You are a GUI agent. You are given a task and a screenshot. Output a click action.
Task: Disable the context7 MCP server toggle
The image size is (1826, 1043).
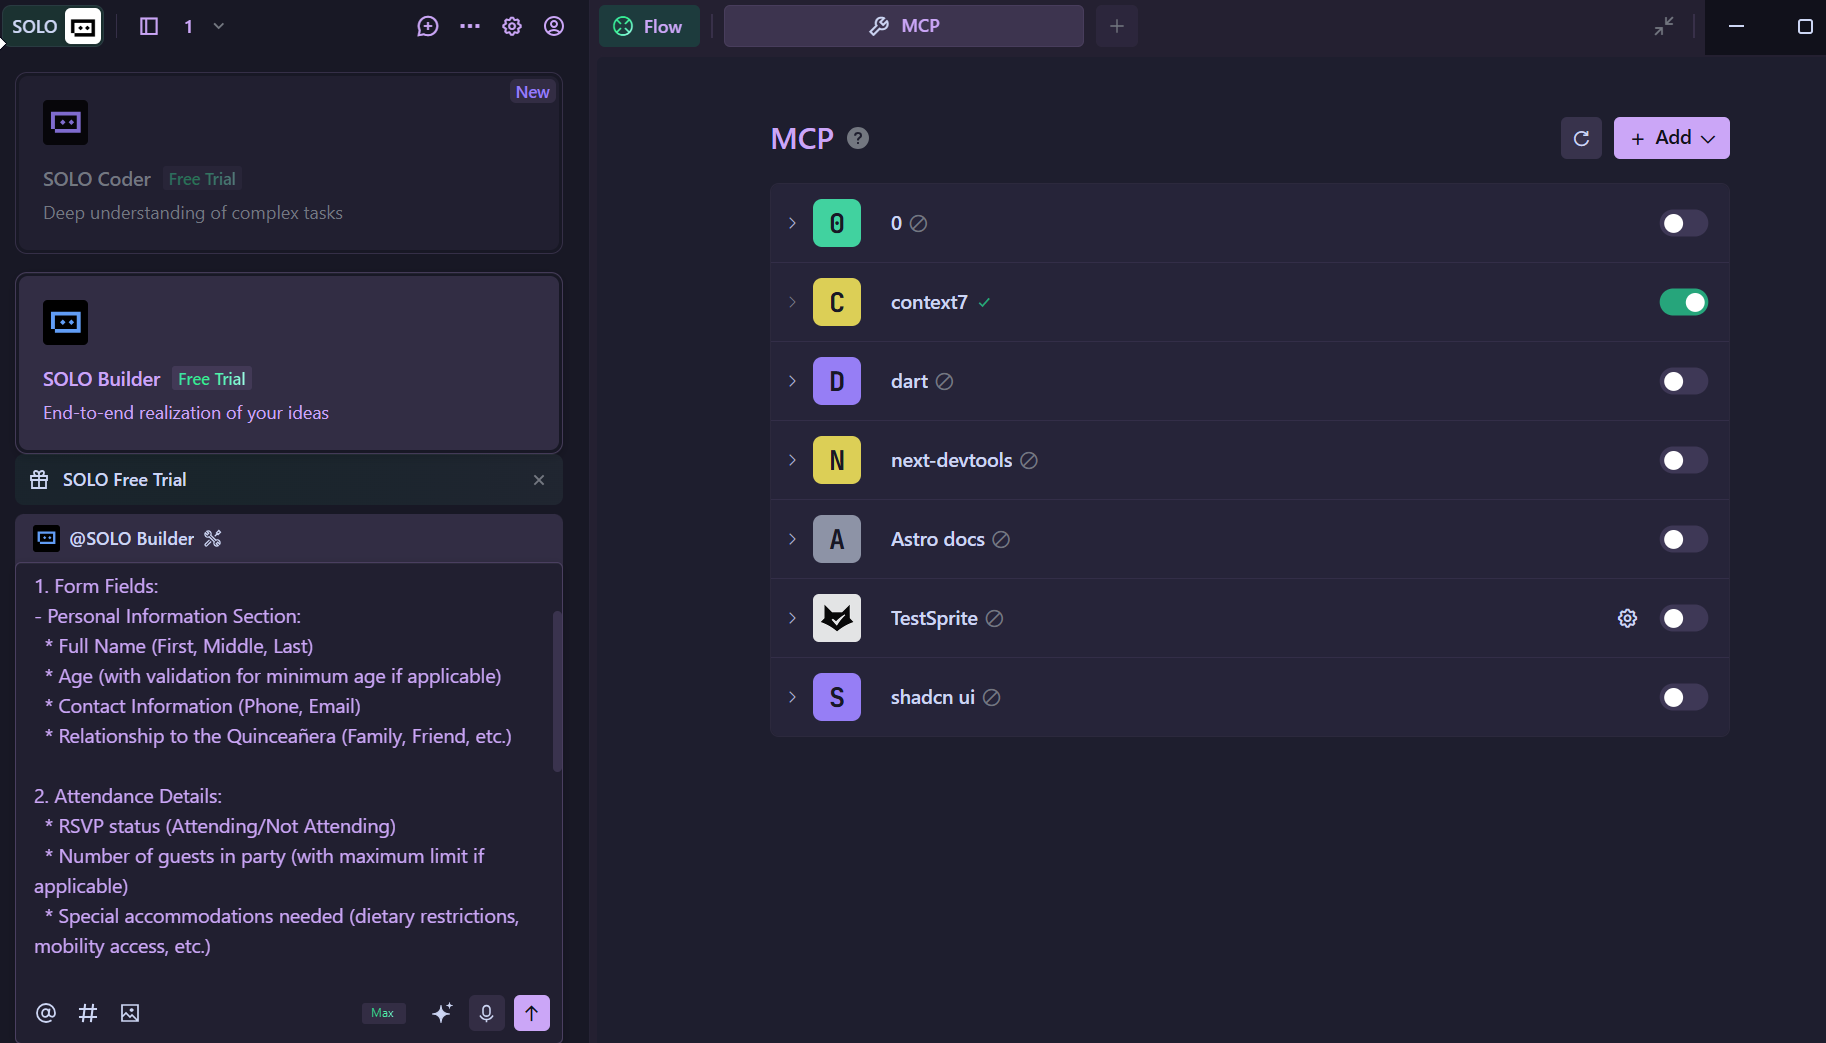pos(1683,302)
